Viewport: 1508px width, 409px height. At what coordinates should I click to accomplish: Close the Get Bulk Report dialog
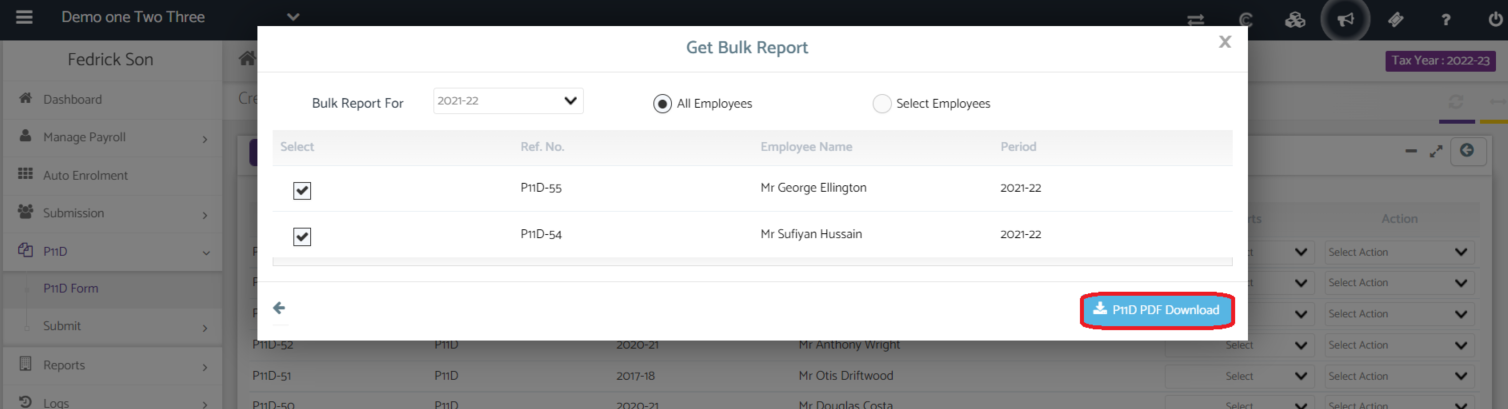[x=1224, y=42]
